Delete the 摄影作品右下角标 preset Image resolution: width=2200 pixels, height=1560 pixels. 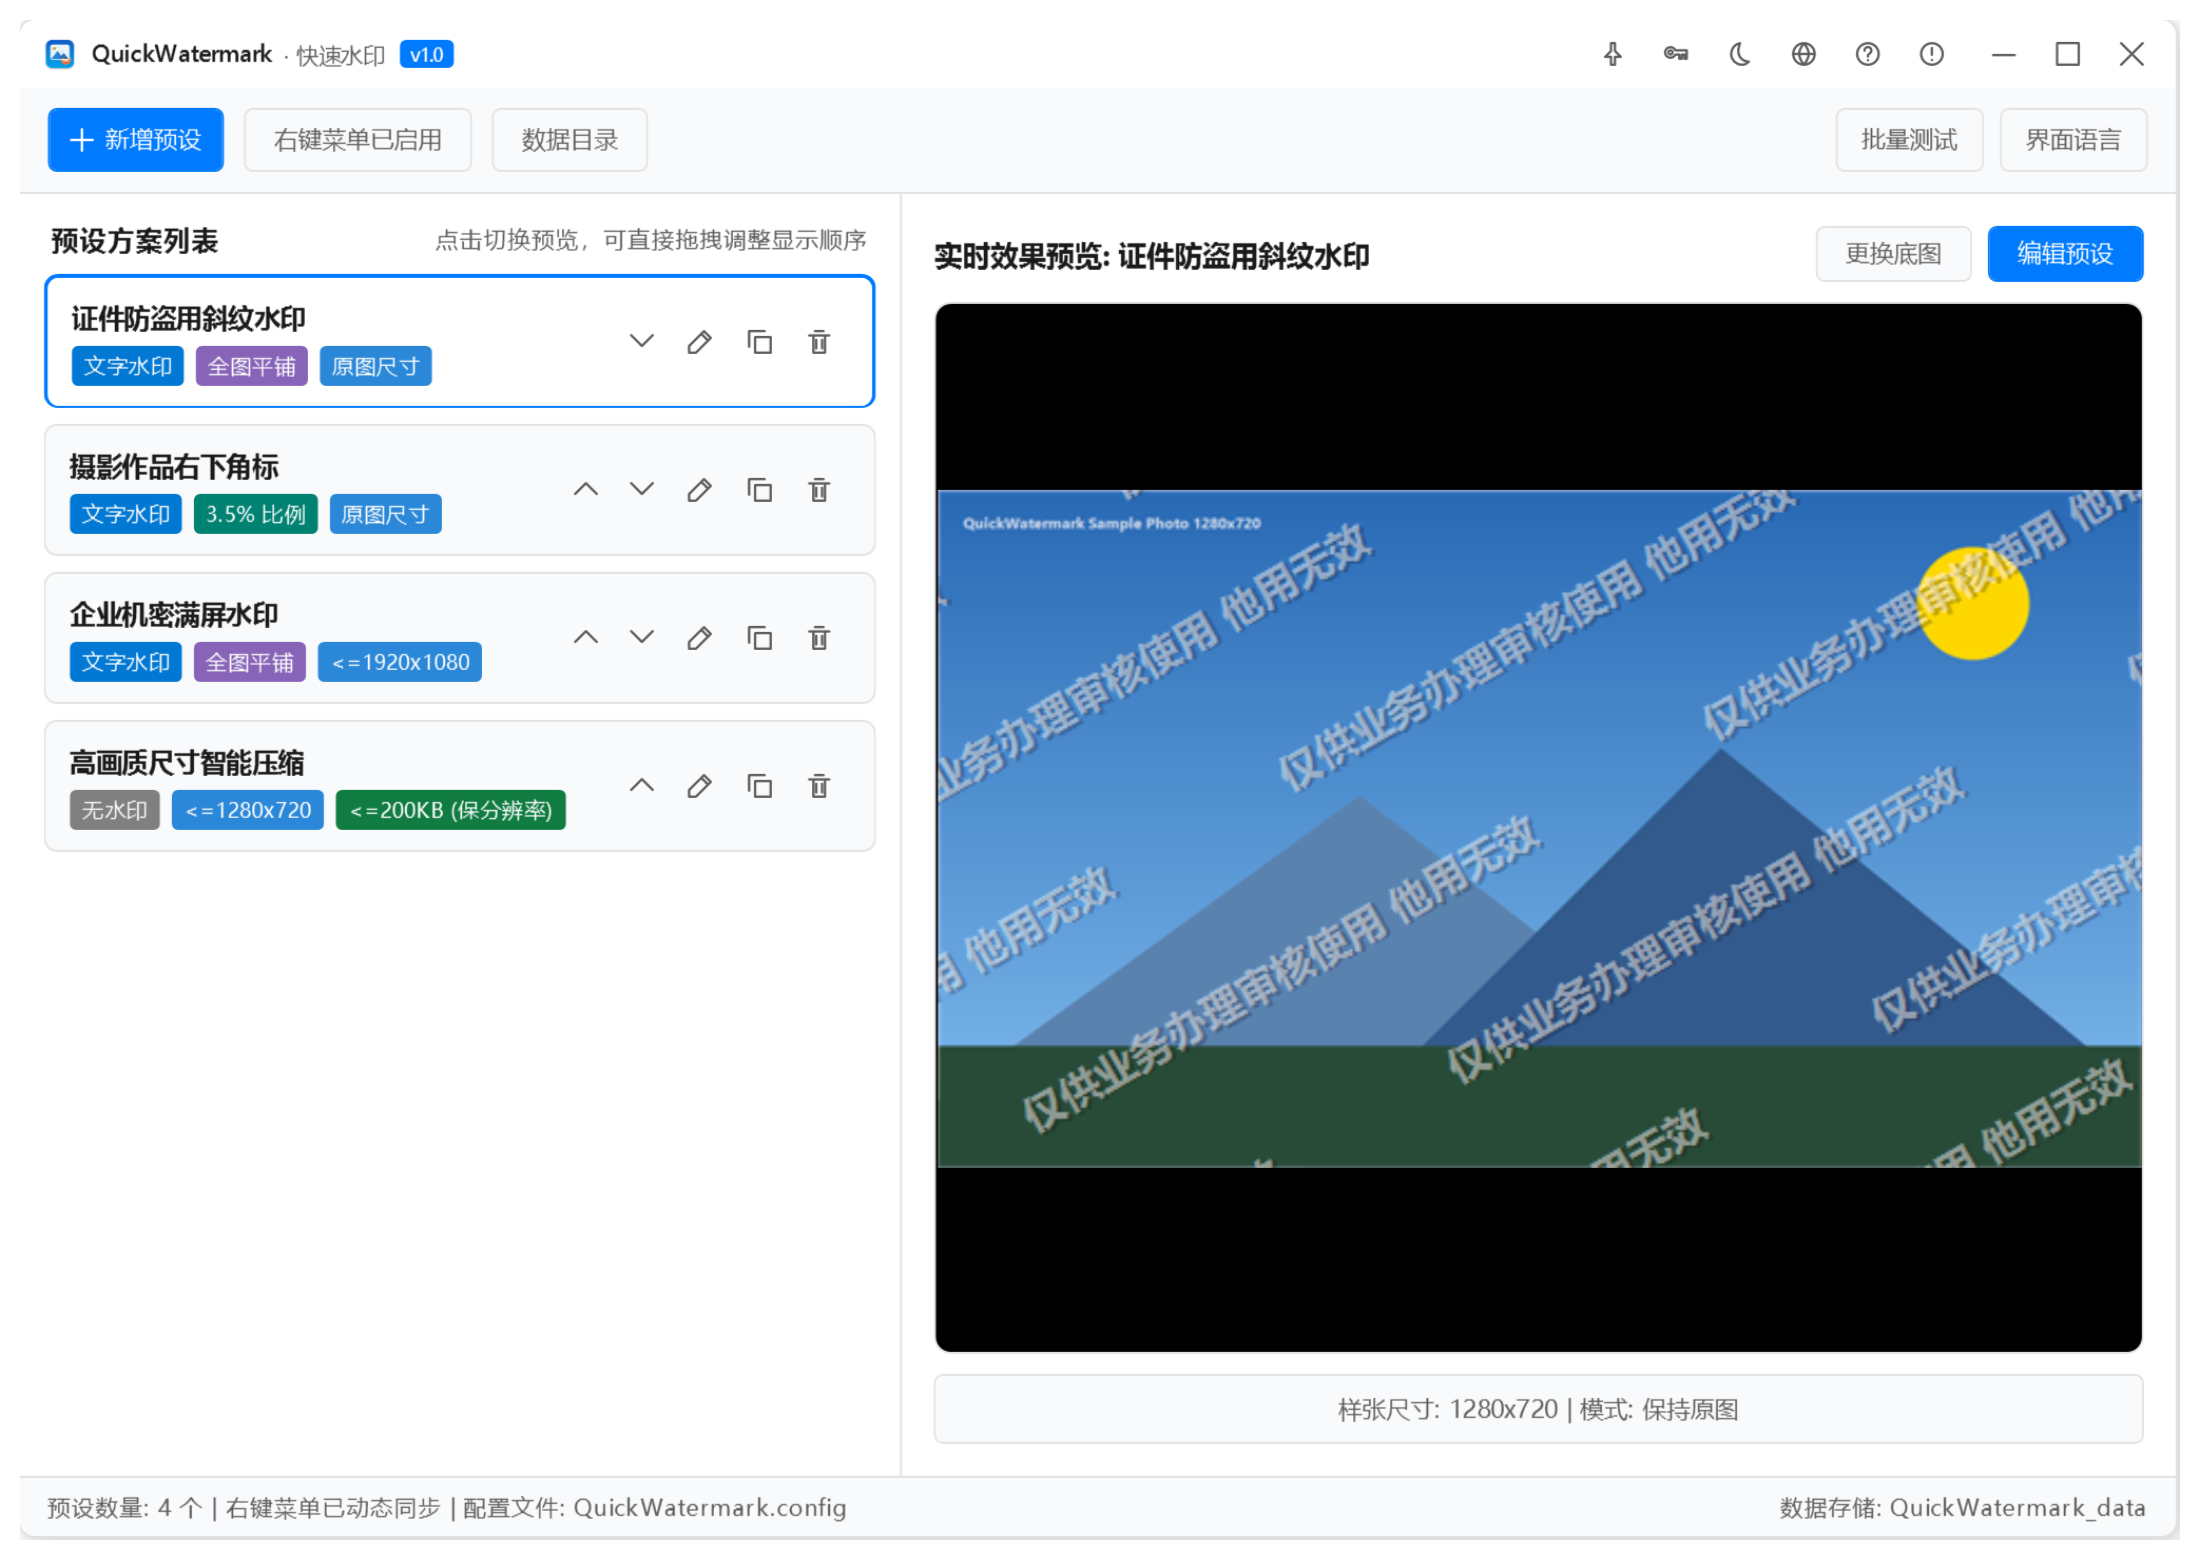coord(819,490)
